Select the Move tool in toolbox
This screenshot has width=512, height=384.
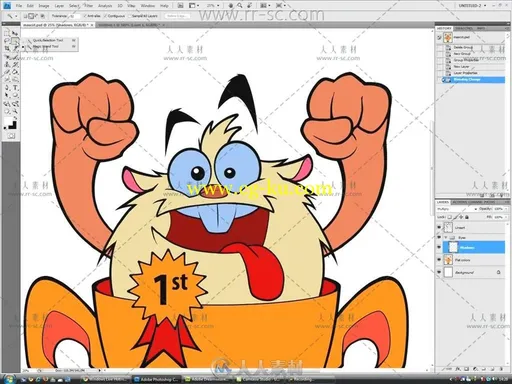click(15, 33)
